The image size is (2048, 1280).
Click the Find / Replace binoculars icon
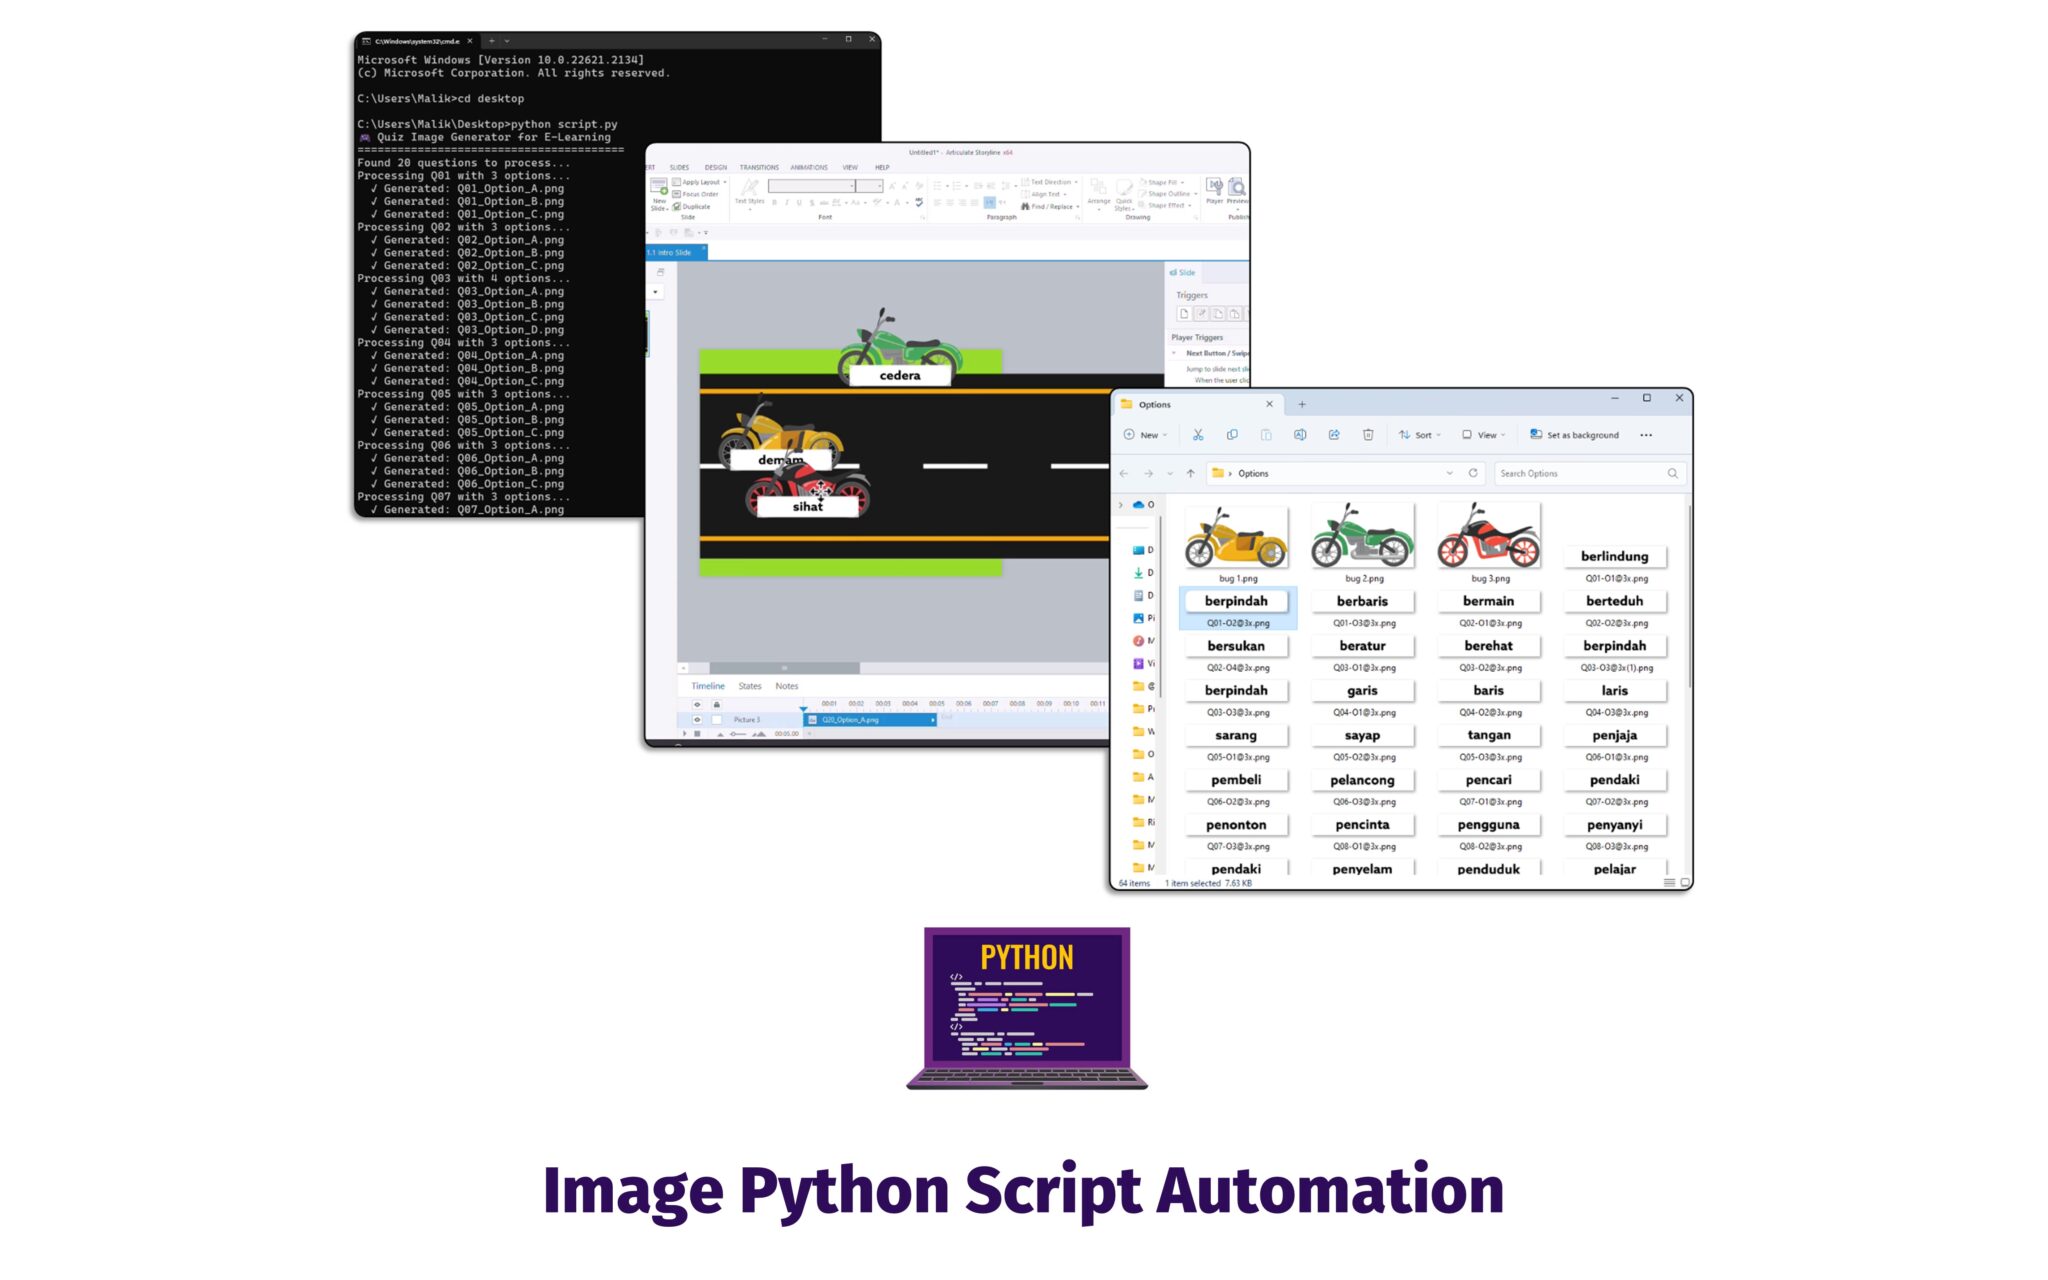click(1025, 207)
